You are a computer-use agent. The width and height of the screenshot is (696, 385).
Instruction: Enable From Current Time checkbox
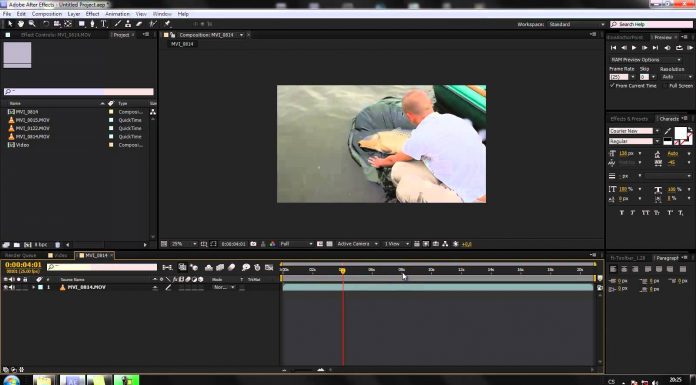pos(613,86)
